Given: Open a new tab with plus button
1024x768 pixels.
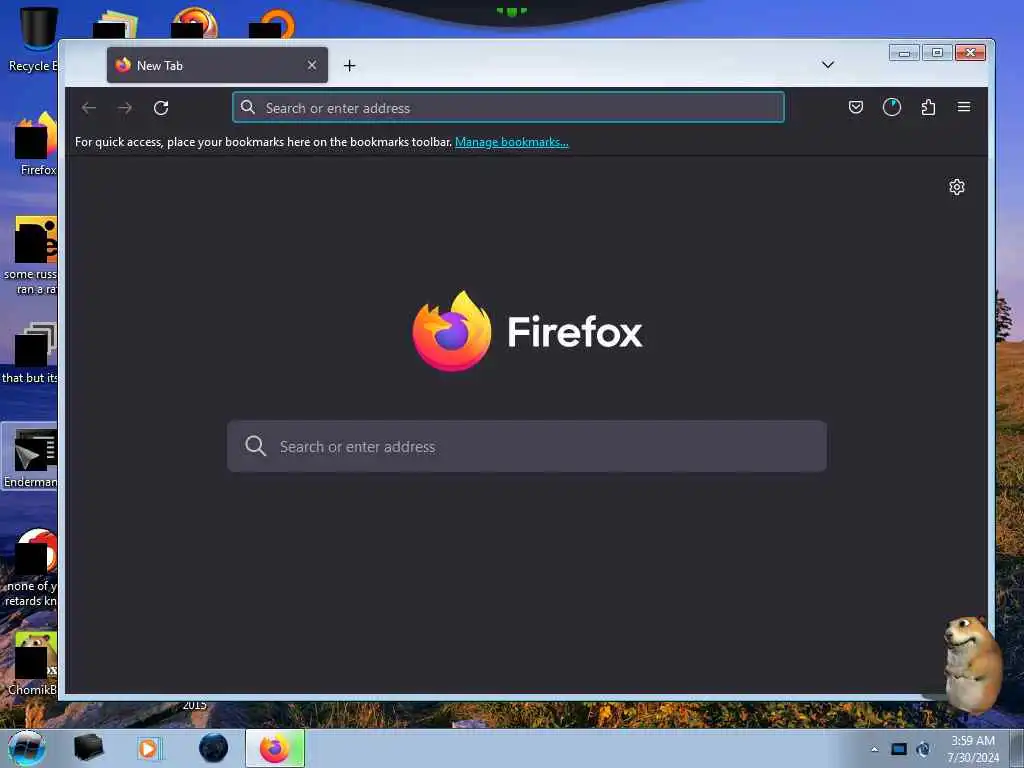Looking at the screenshot, I should click(349, 65).
